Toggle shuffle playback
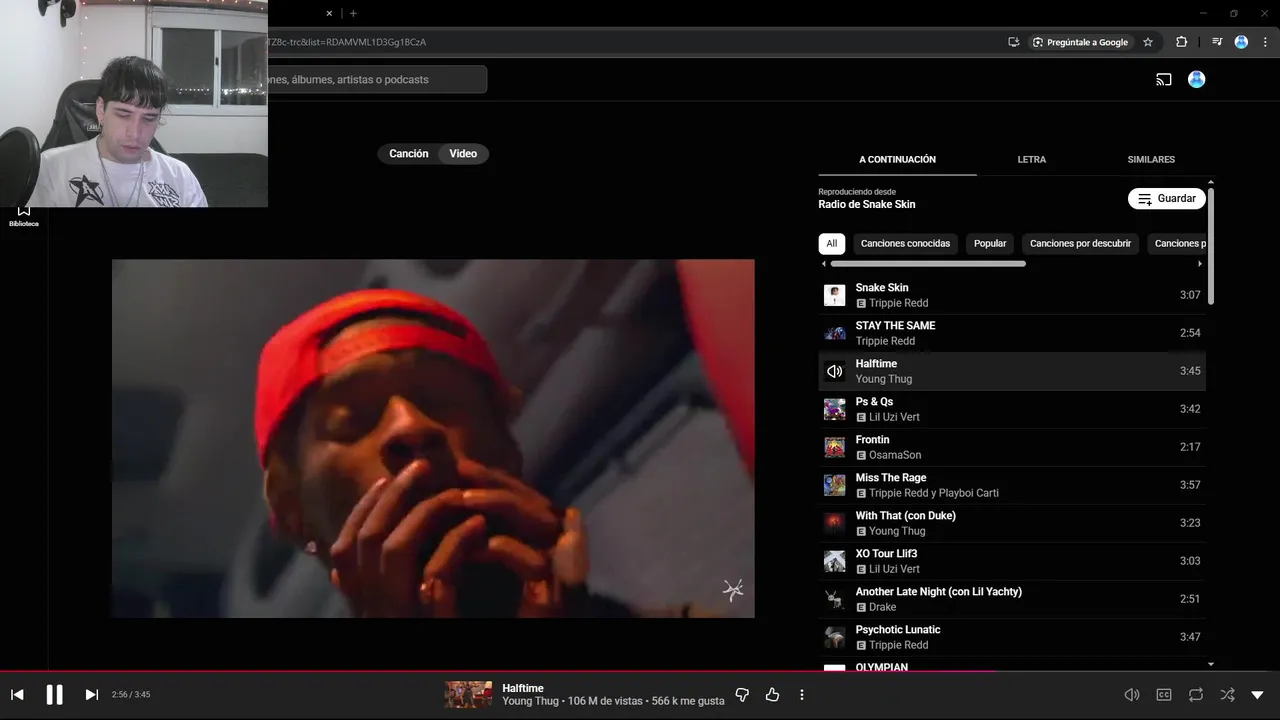 point(1227,695)
